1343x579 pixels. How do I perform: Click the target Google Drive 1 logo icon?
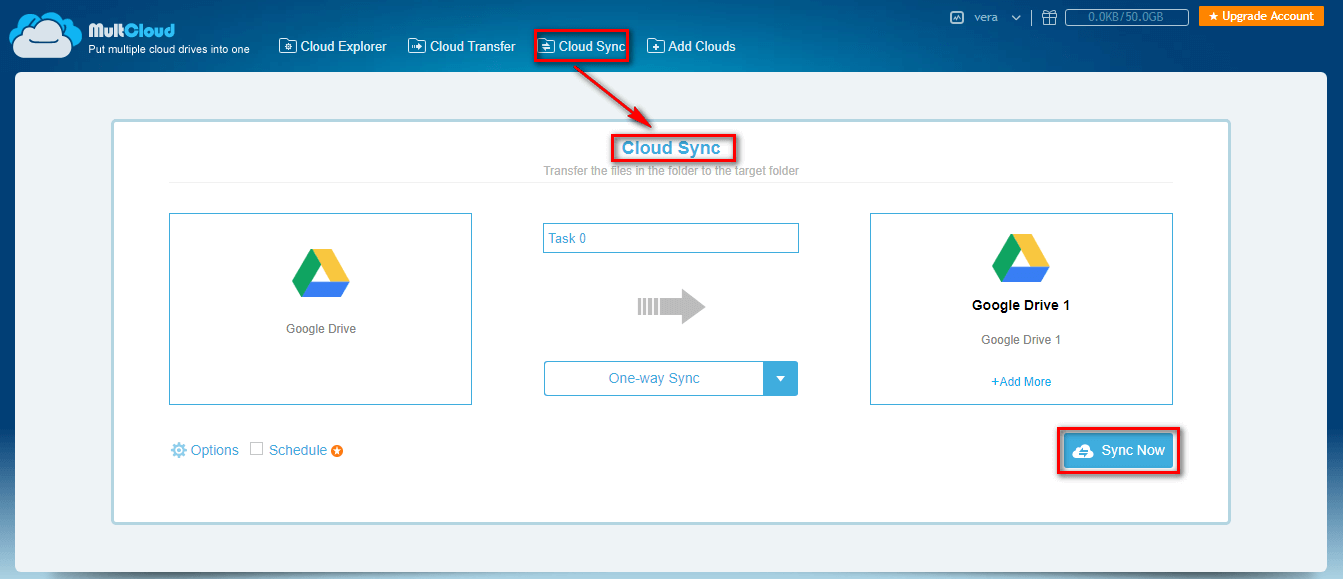click(1020, 258)
